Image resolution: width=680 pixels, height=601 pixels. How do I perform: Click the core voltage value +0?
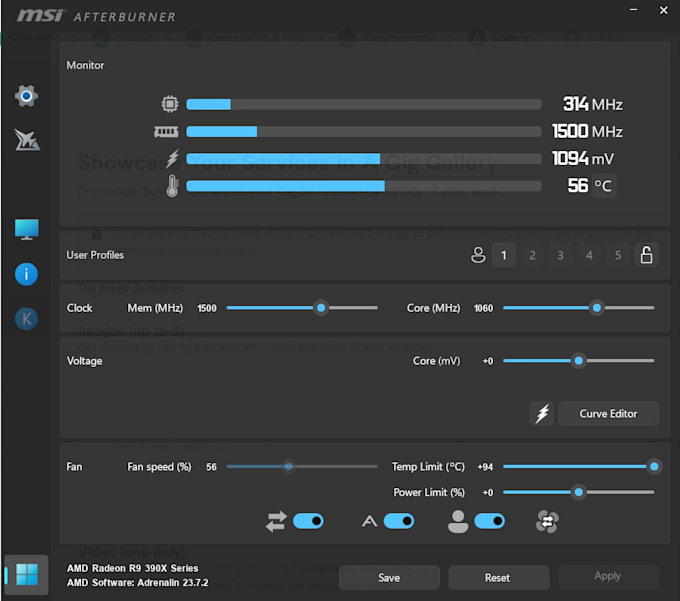pos(488,361)
